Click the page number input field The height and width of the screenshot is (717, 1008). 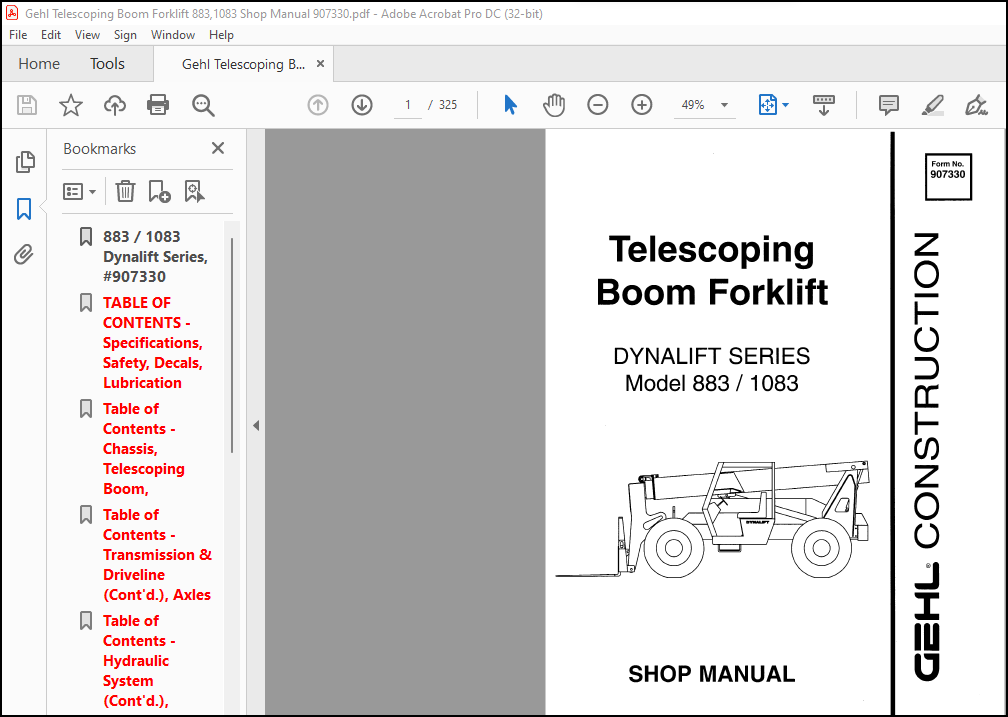[x=408, y=105]
